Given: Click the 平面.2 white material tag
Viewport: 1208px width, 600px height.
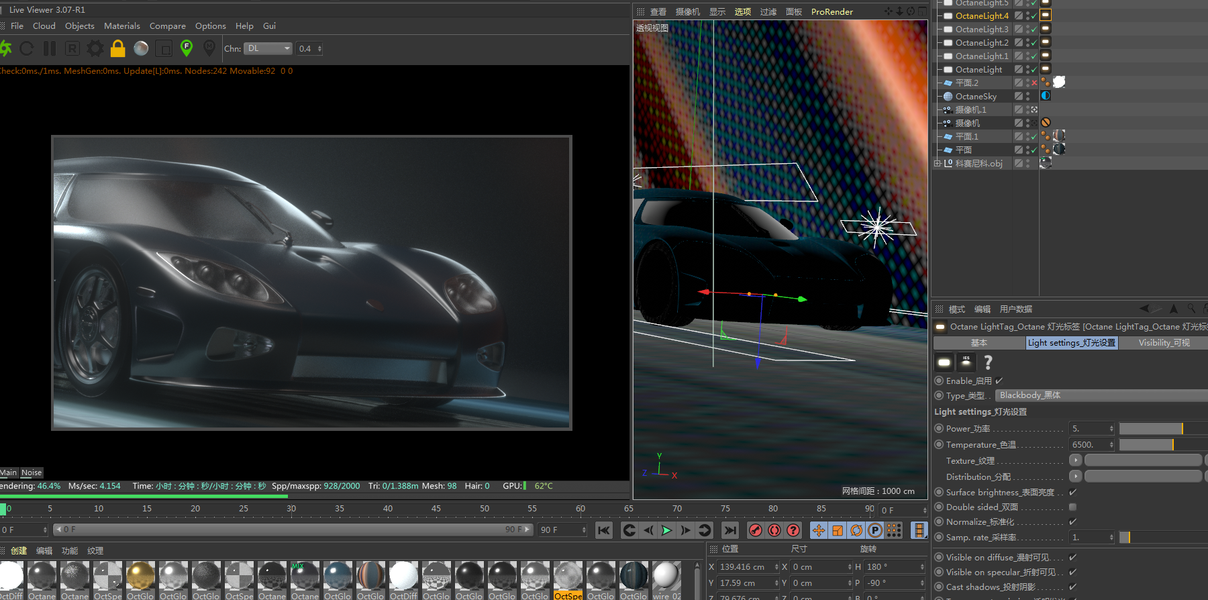Looking at the screenshot, I should click(x=1059, y=82).
